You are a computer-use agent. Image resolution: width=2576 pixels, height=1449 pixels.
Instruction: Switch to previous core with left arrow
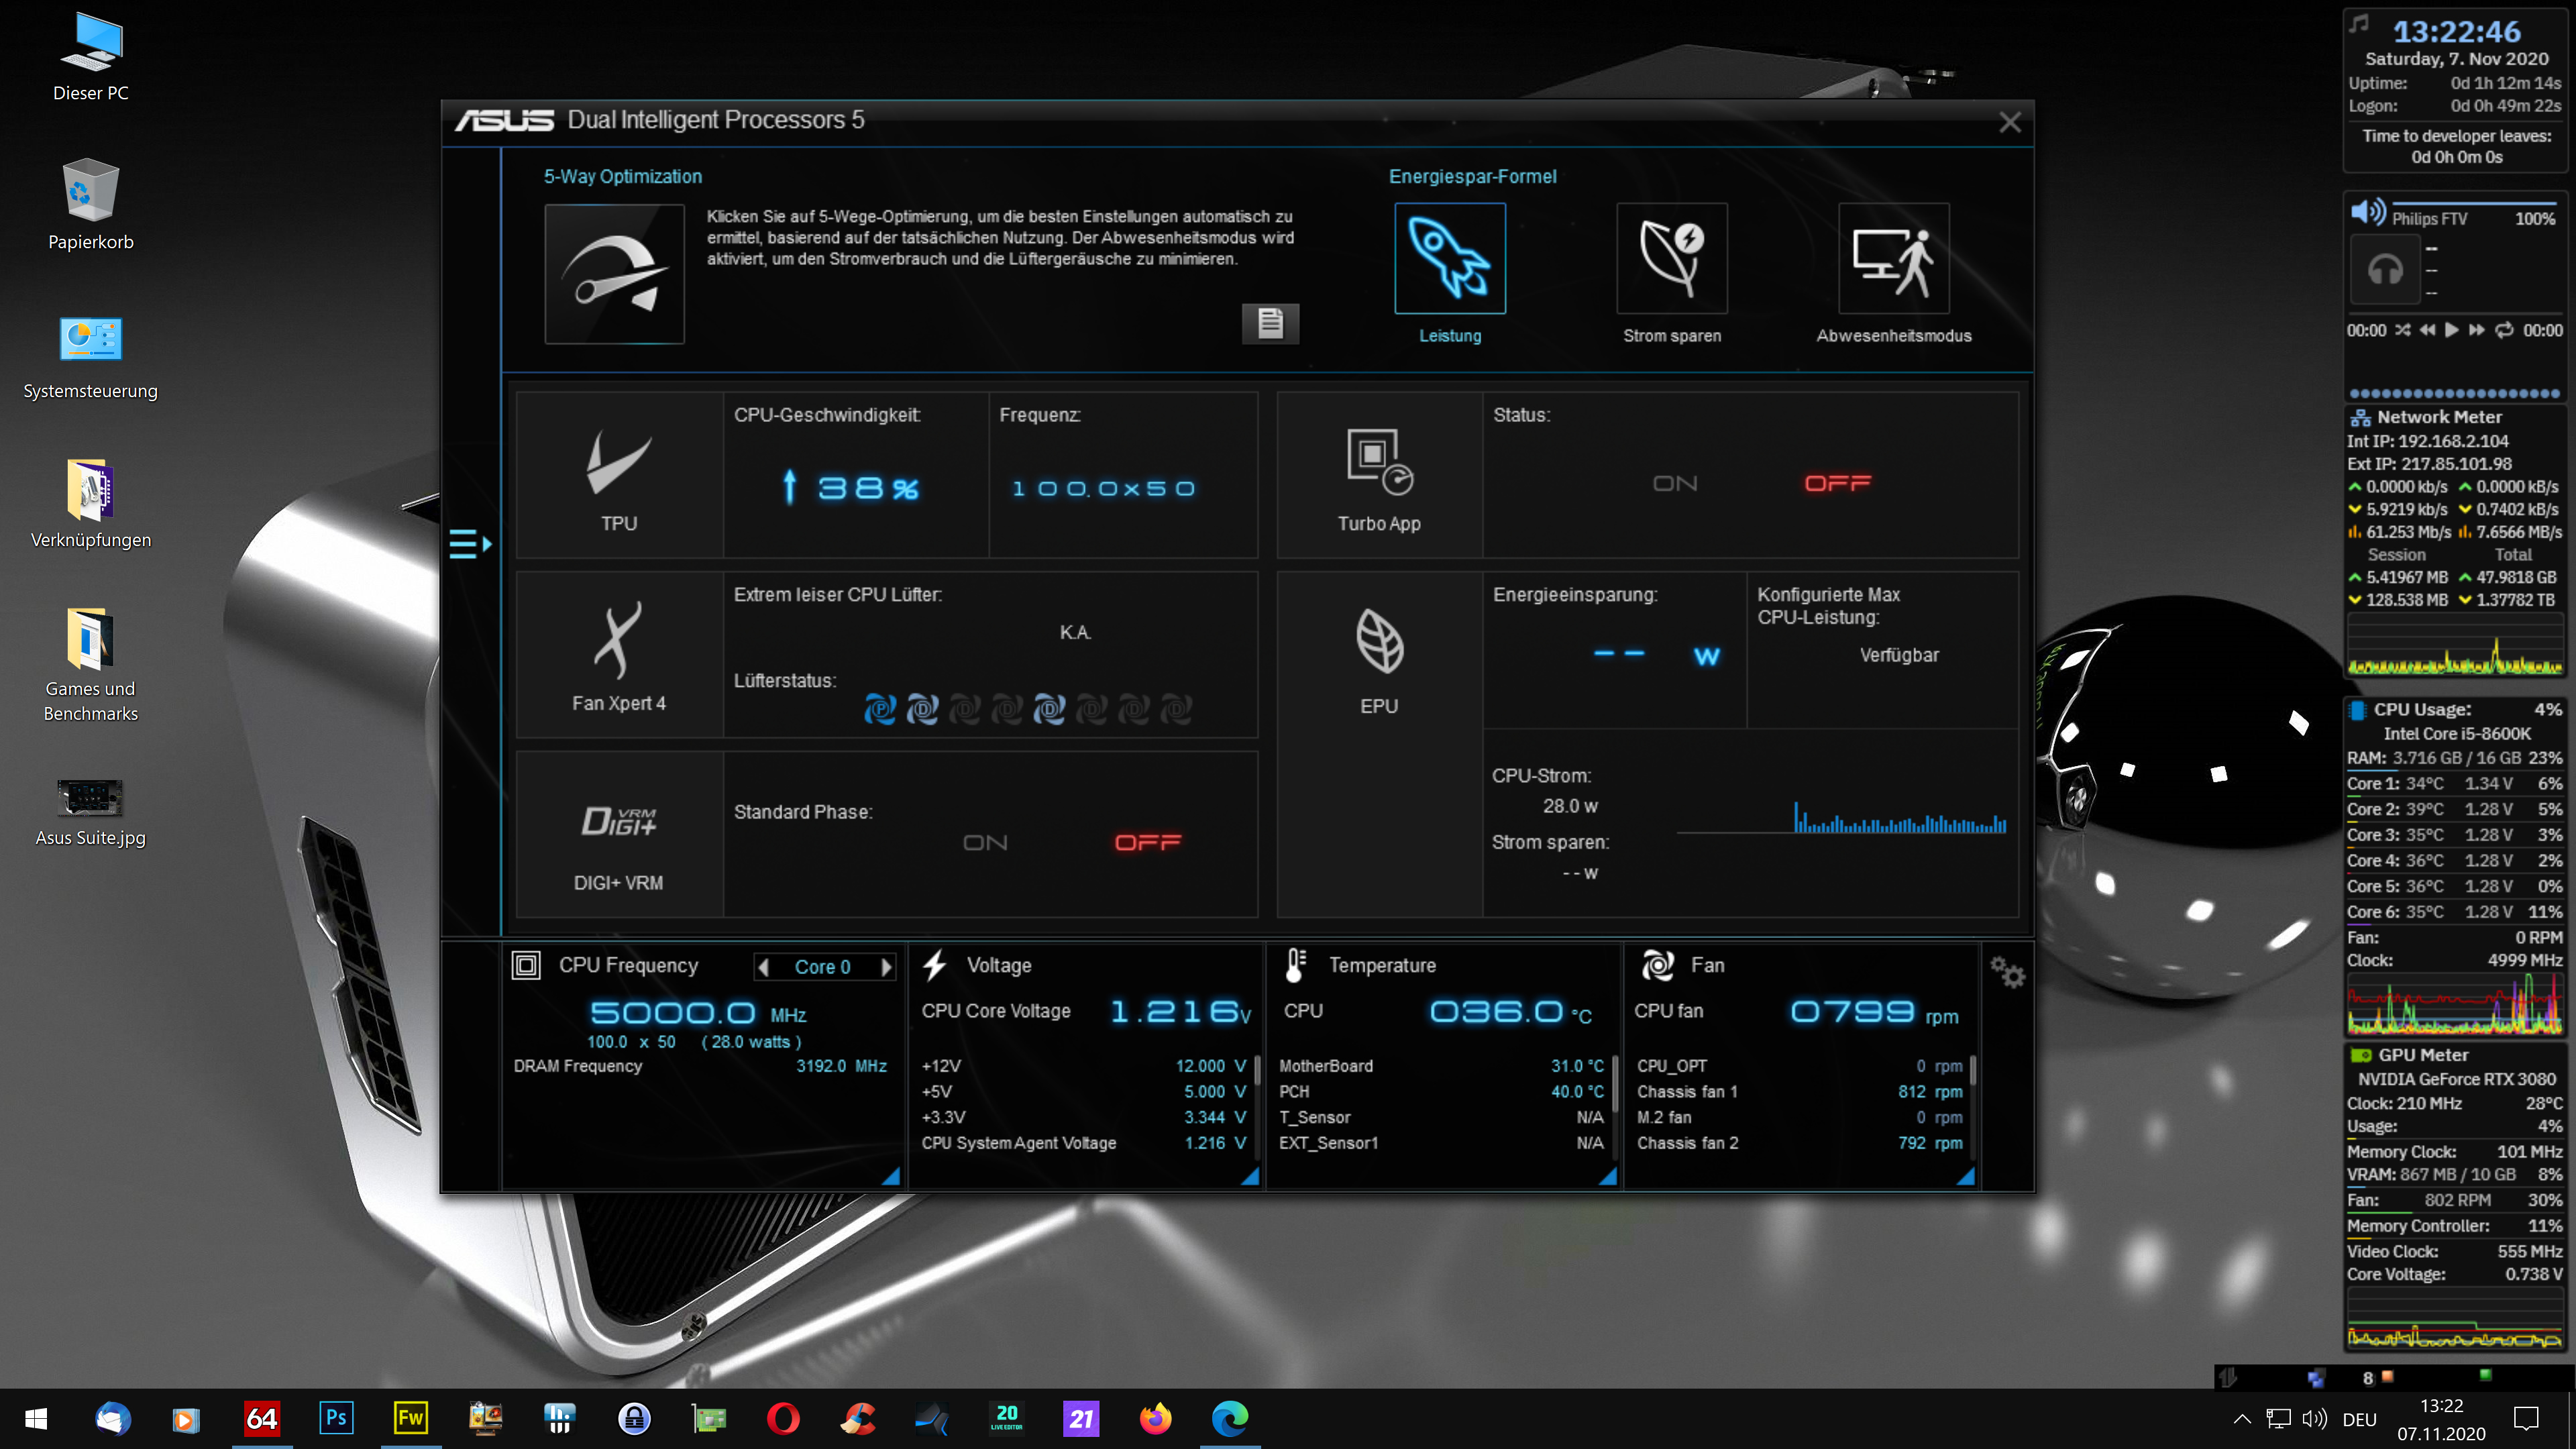click(x=764, y=967)
